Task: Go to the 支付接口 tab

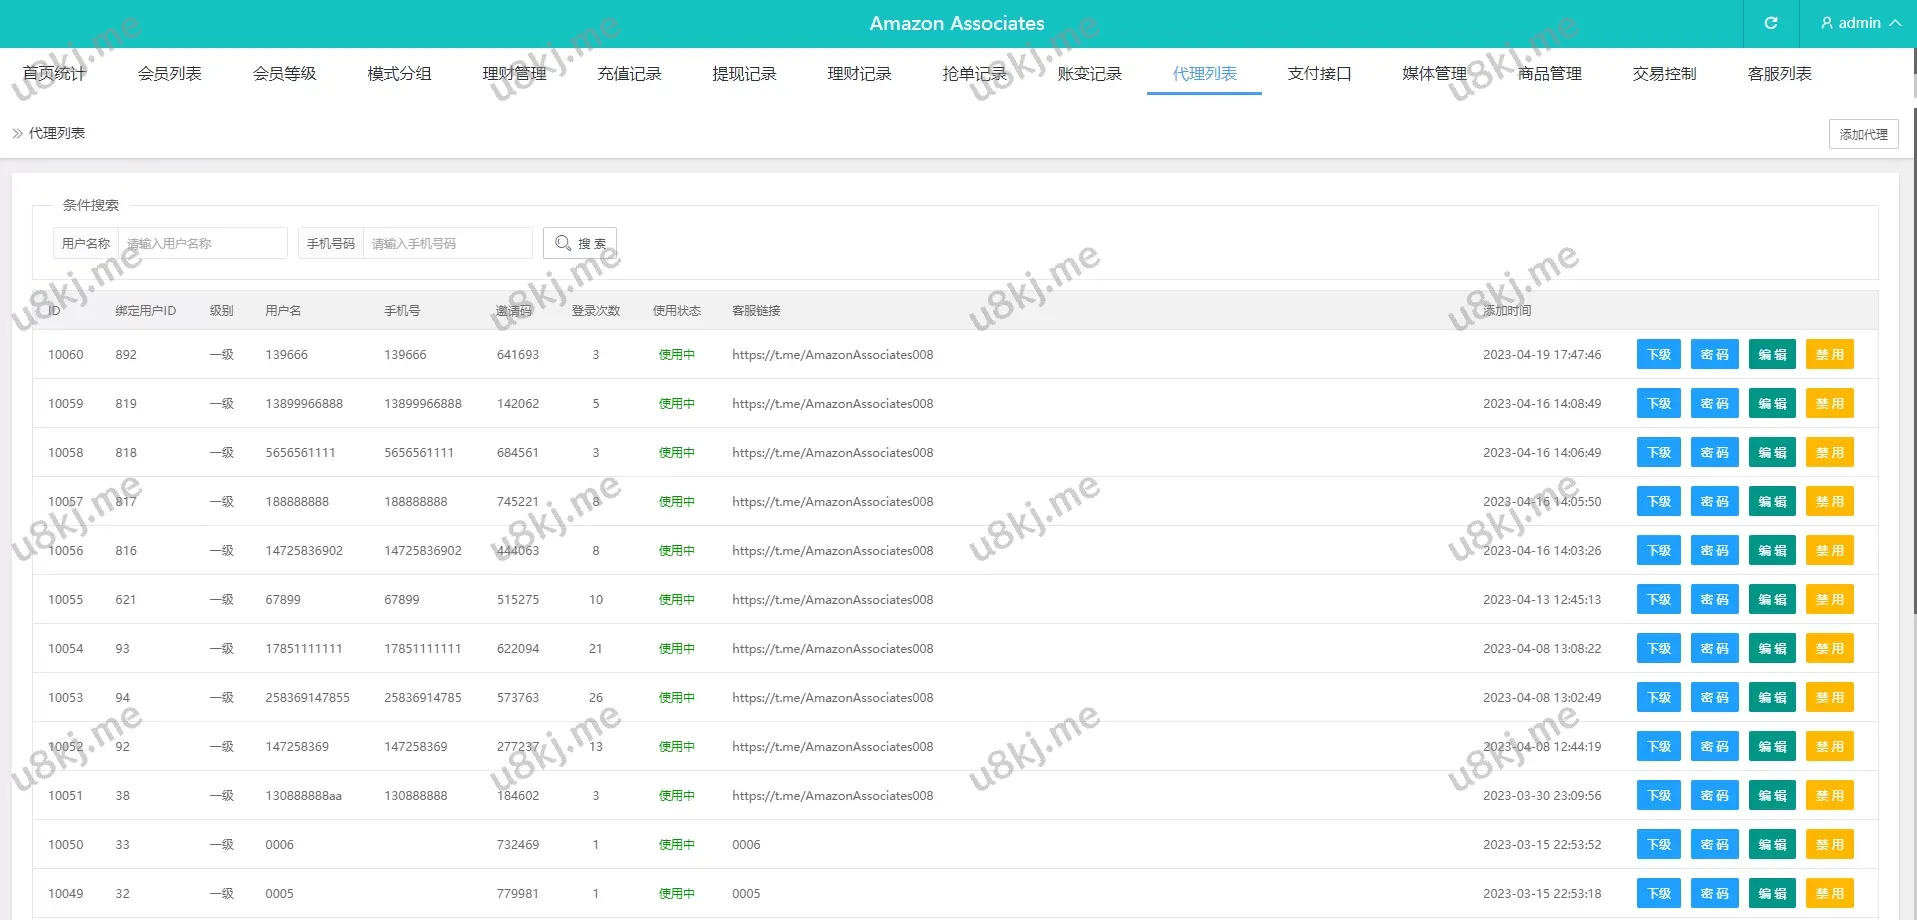Action: tap(1319, 74)
